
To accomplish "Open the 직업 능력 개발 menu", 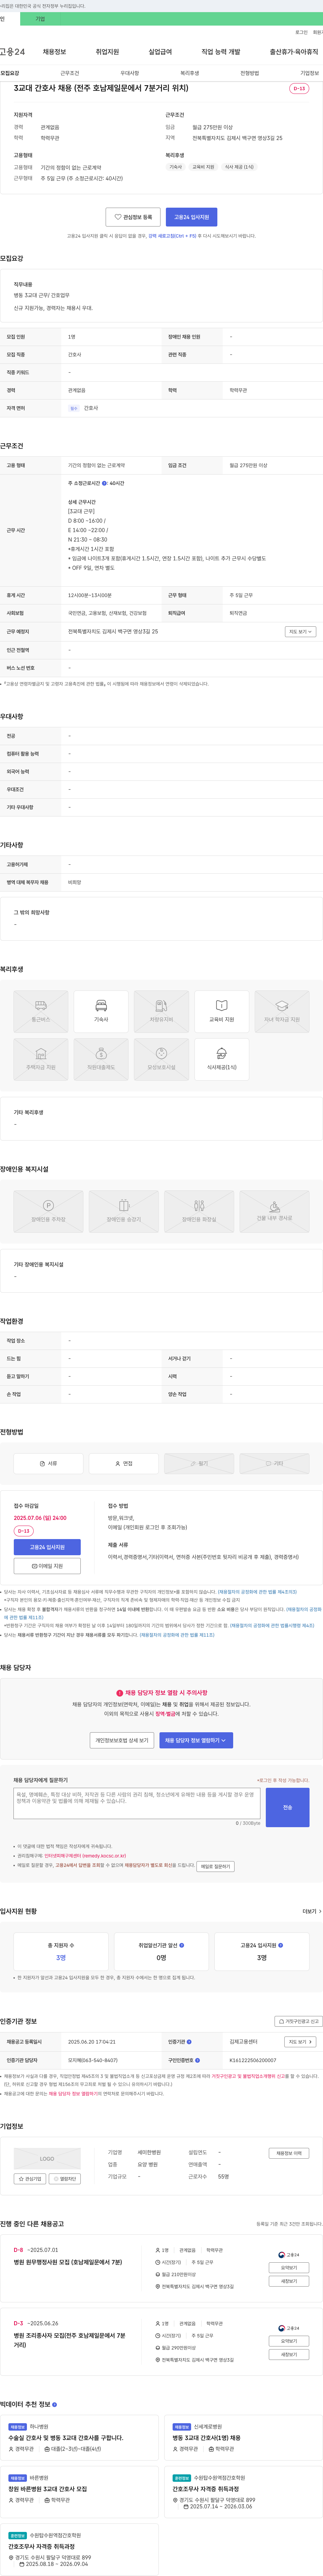I will pyautogui.click(x=221, y=52).
